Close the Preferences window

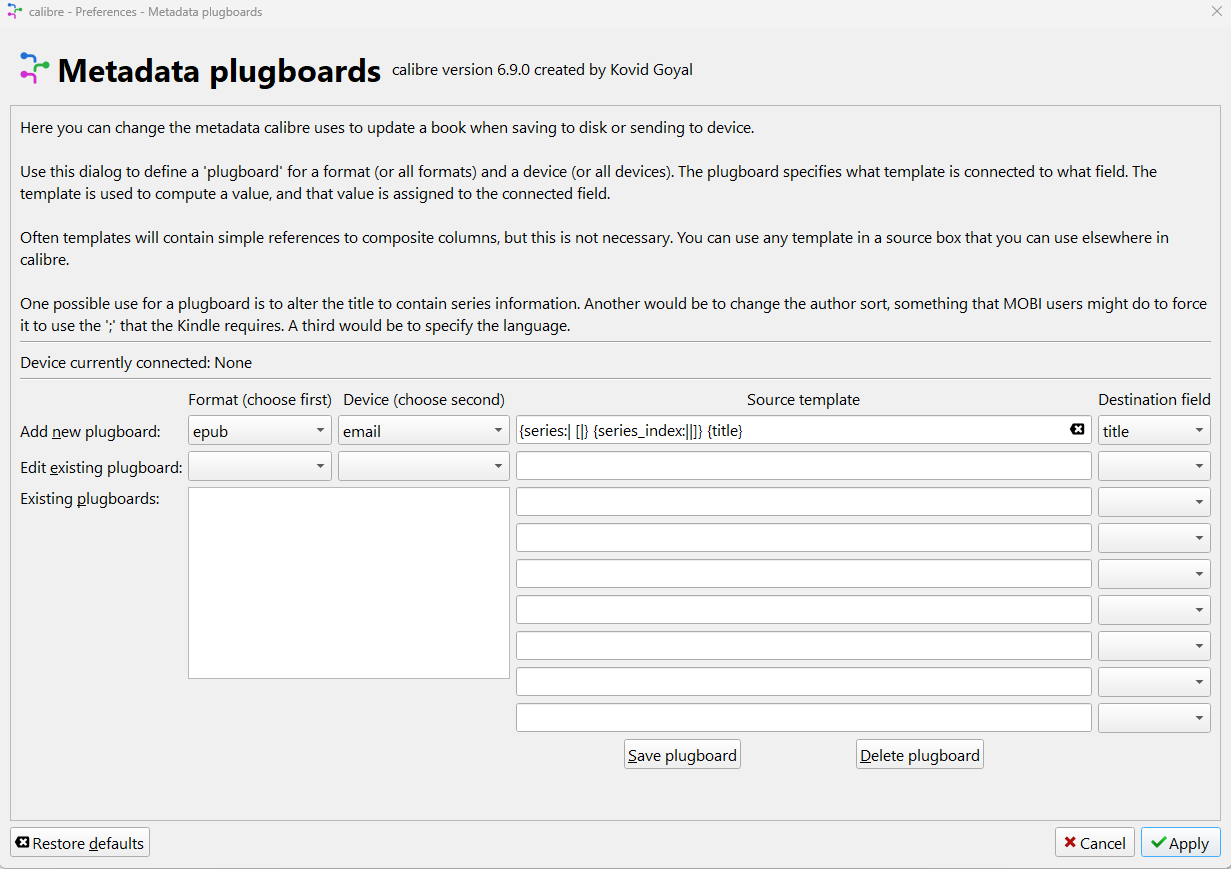point(1215,12)
